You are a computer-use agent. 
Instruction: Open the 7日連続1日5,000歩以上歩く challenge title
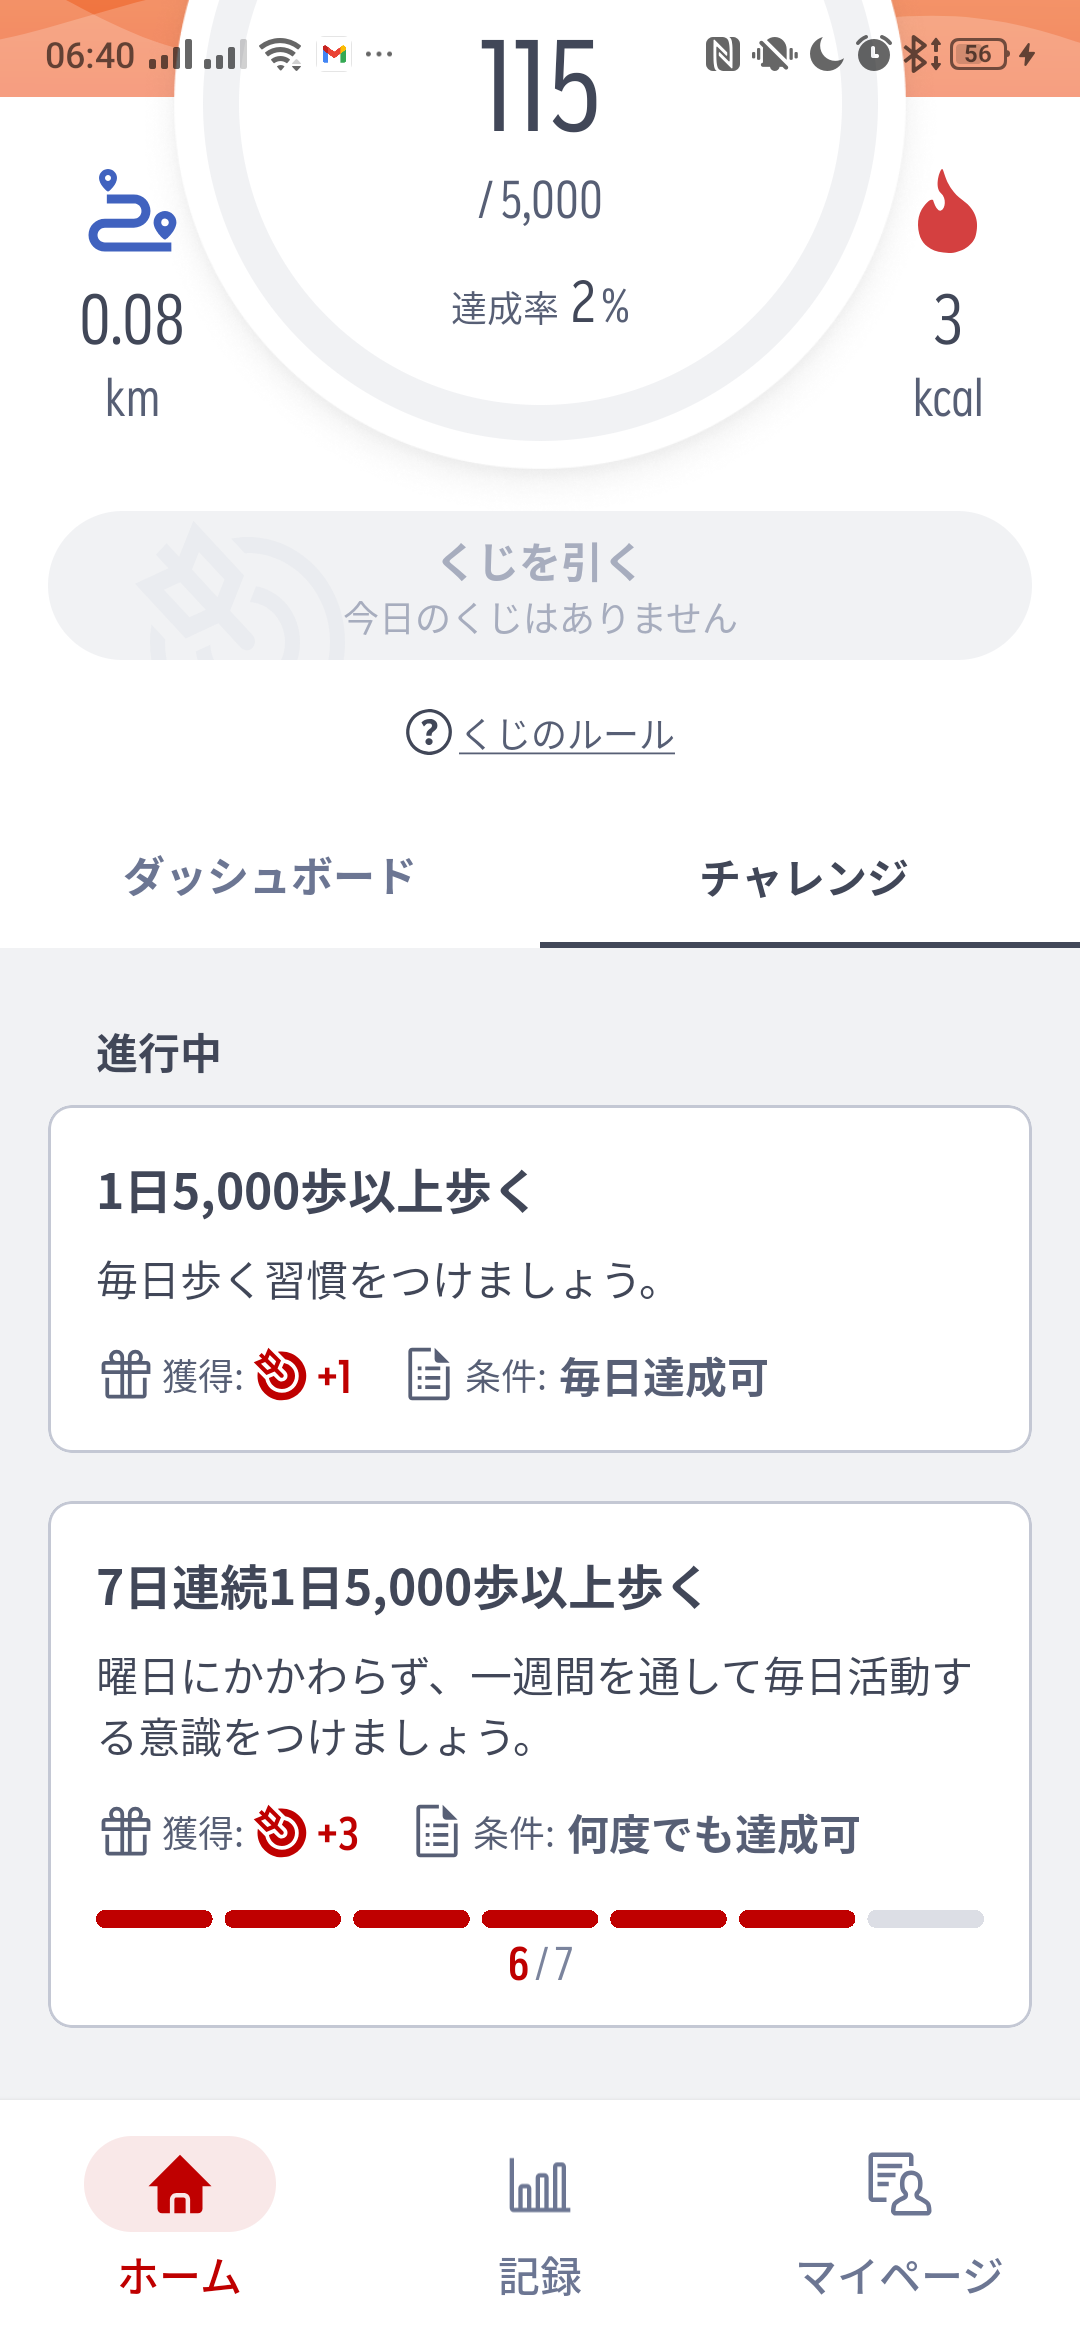pyautogui.click(x=402, y=1588)
